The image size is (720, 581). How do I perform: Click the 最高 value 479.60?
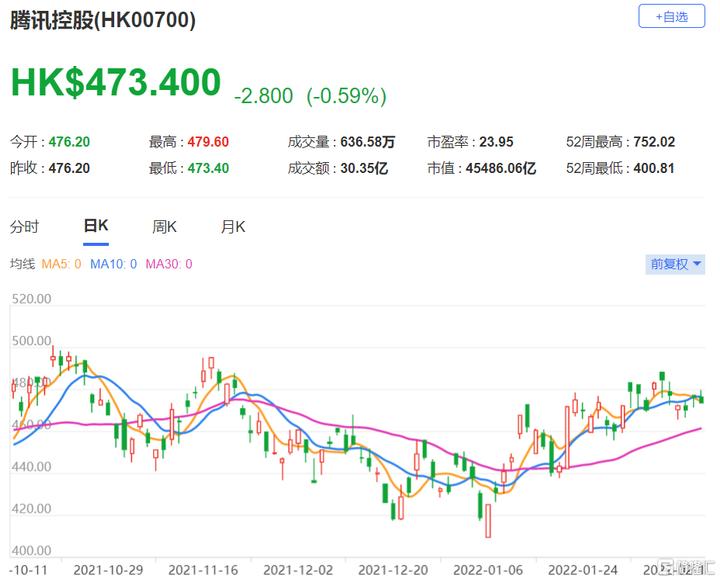pyautogui.click(x=208, y=141)
